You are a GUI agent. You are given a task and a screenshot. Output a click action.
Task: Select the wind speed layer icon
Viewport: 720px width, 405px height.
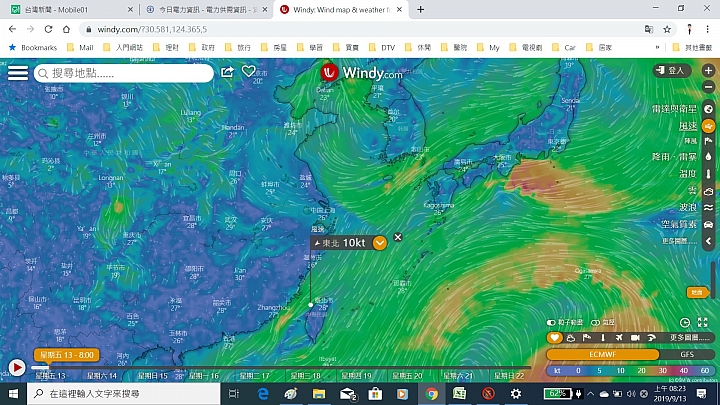[709, 125]
